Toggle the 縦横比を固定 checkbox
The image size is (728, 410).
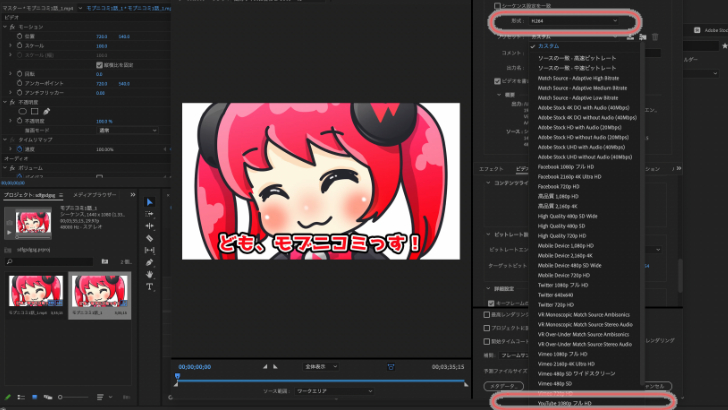(x=99, y=65)
